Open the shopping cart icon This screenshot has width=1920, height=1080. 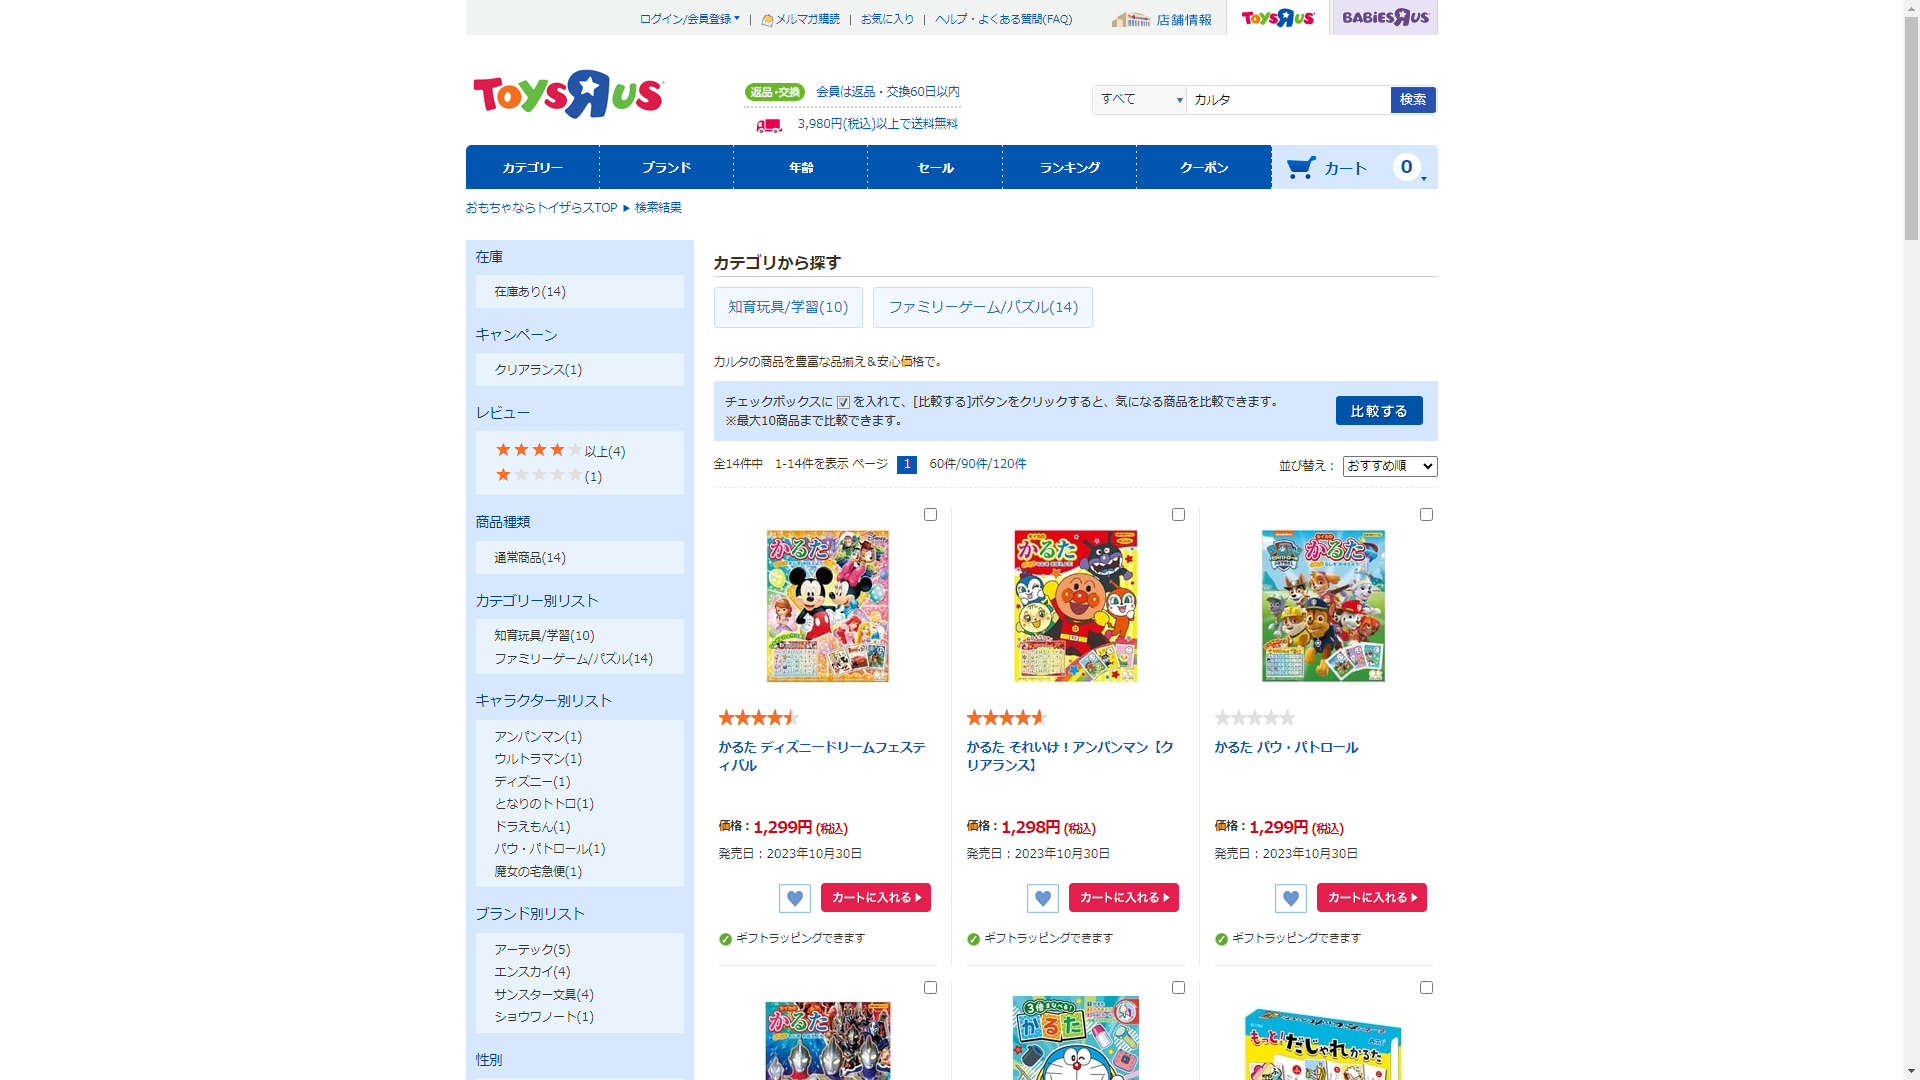click(x=1301, y=167)
